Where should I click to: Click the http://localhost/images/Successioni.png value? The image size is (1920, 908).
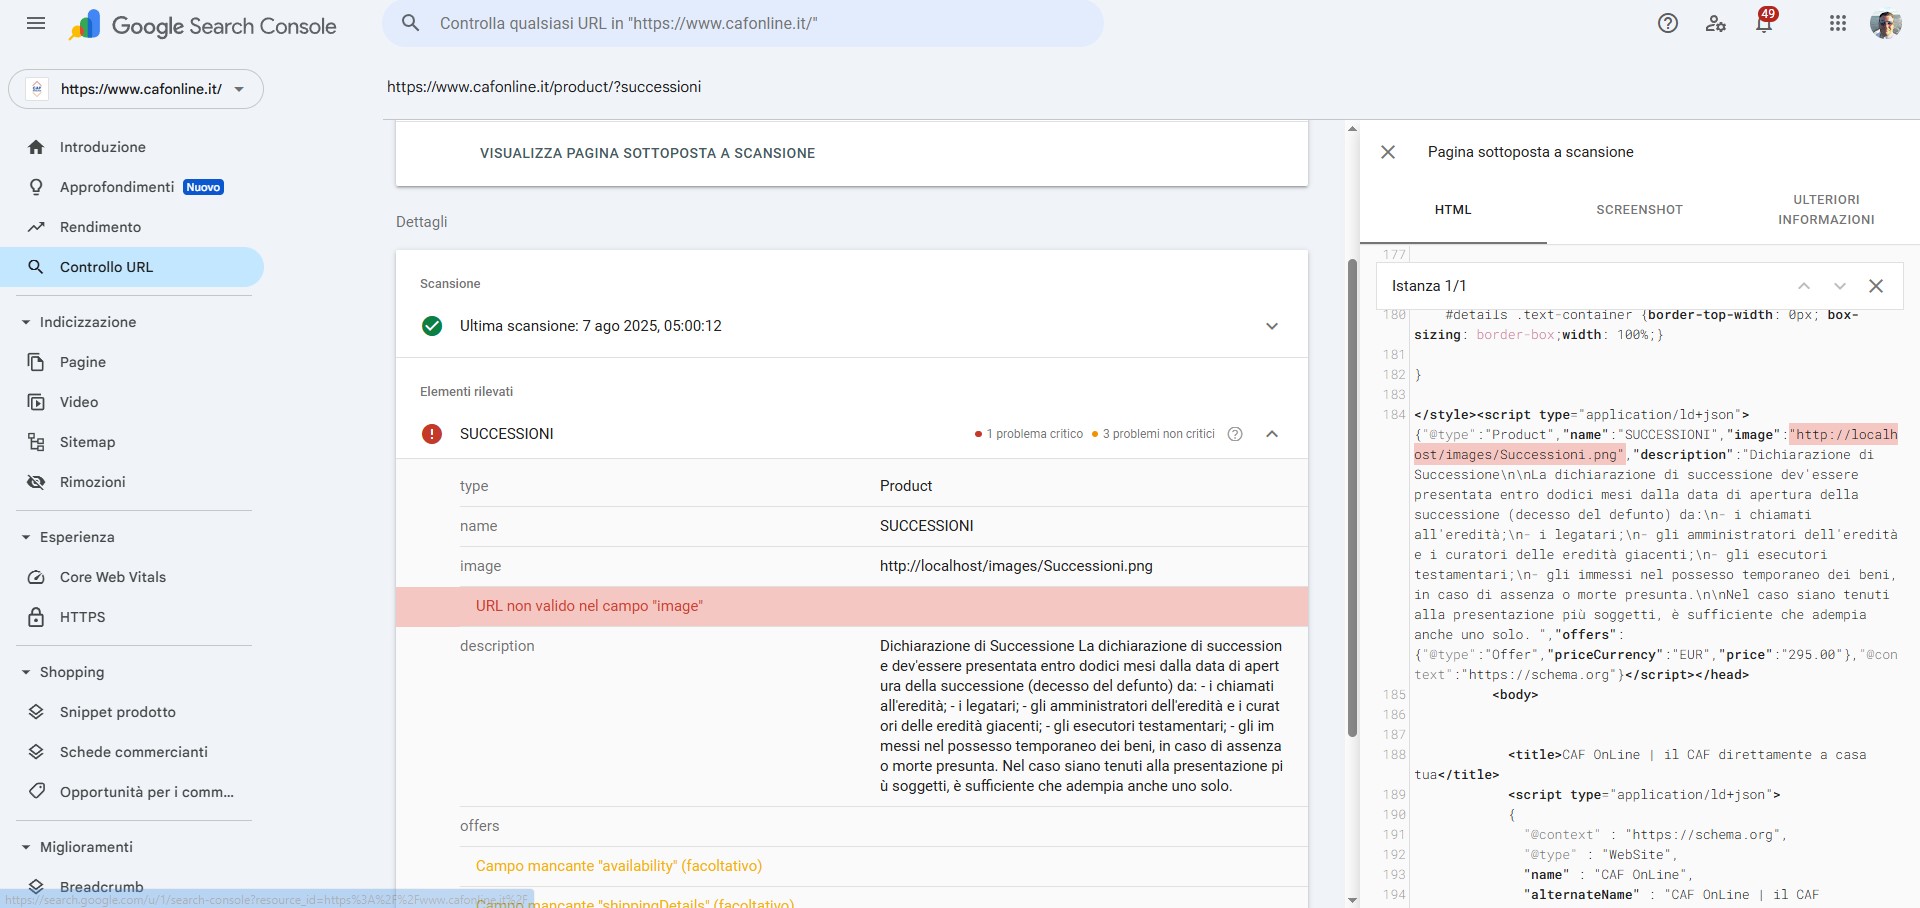coord(1016,566)
